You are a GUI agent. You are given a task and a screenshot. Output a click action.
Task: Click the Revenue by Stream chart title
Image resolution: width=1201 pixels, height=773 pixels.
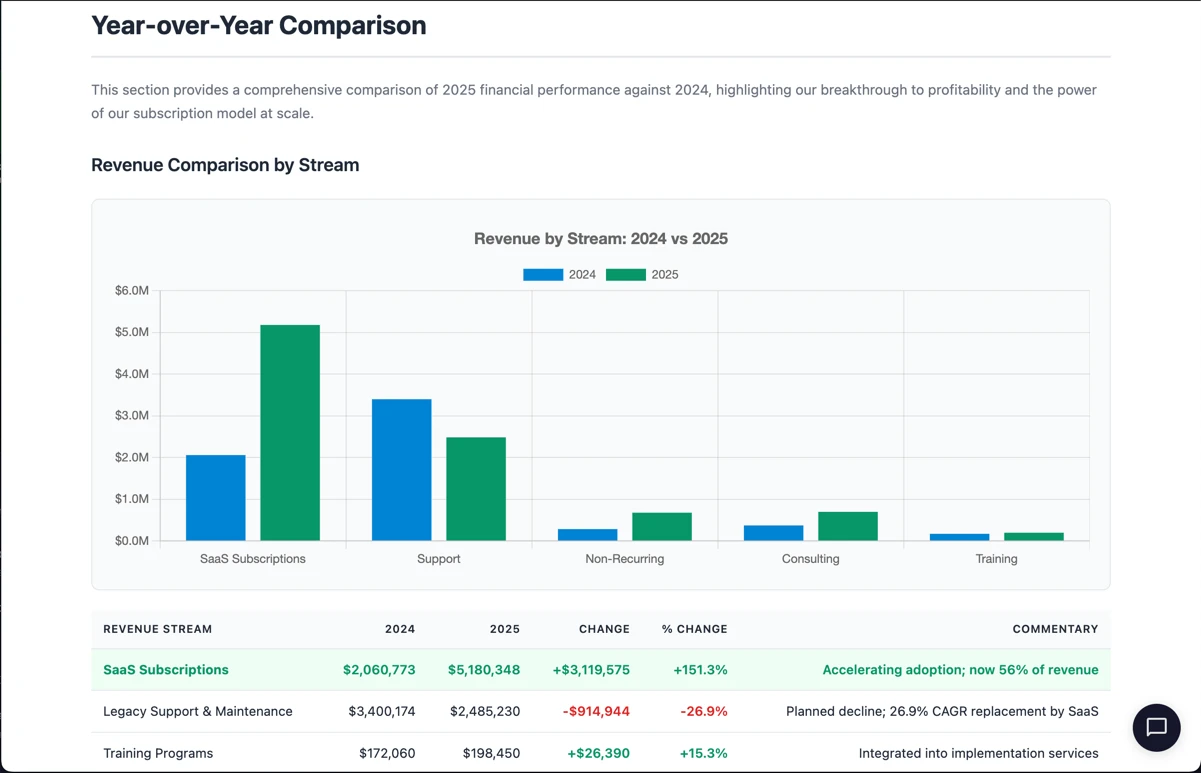600,239
